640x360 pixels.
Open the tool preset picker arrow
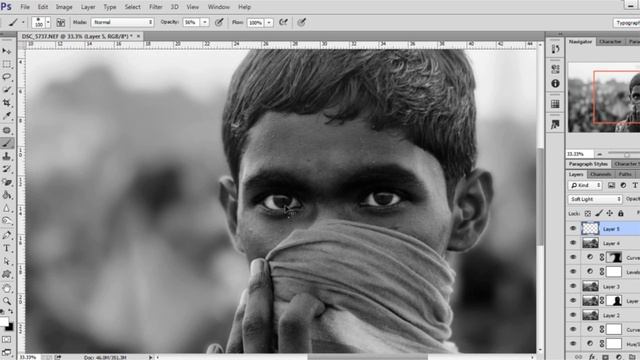coord(23,22)
